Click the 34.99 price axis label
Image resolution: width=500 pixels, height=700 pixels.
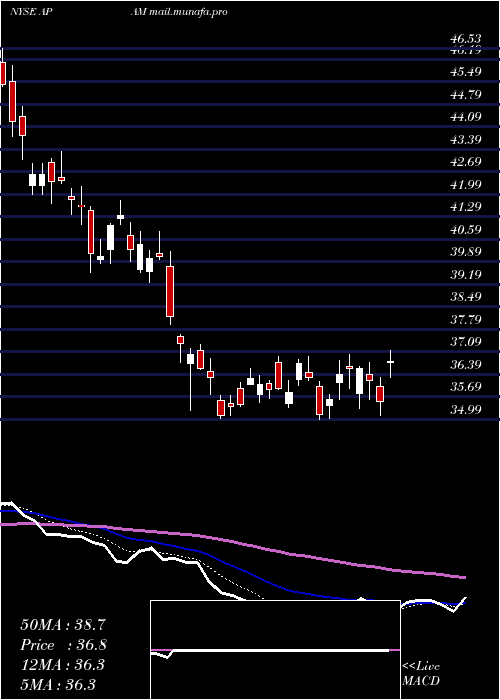point(465,410)
